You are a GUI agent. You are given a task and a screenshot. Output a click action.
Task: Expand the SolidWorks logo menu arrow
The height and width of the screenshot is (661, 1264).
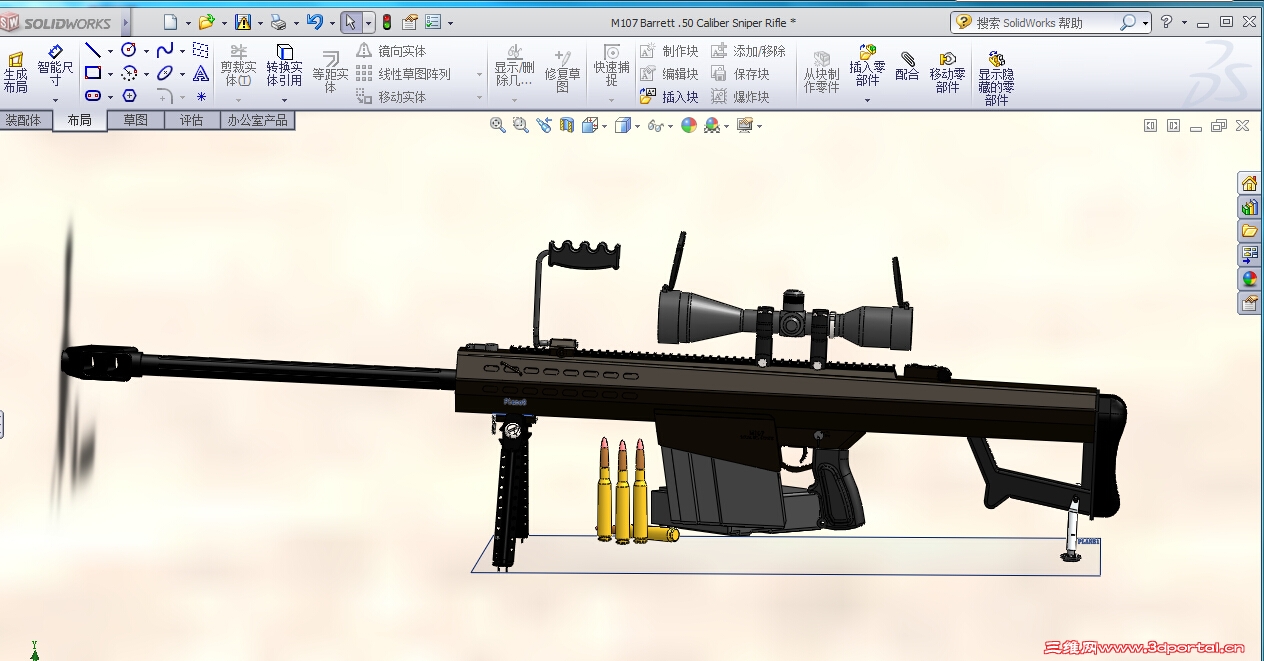(126, 22)
